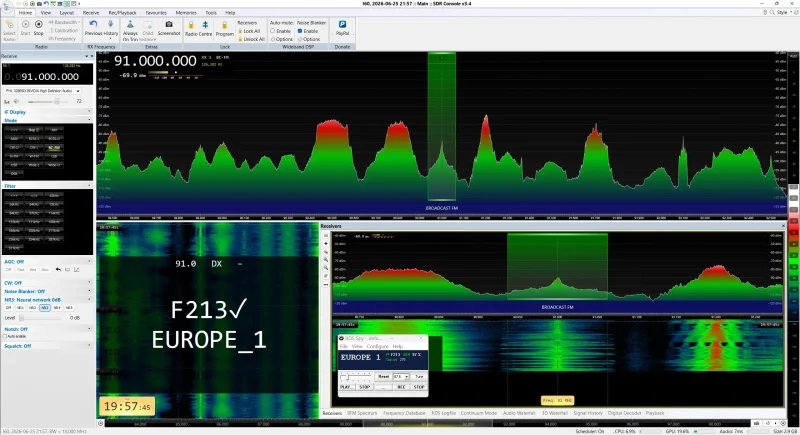Image resolution: width=800 pixels, height=435 pixels.
Task: Click Lock All receivers
Action: click(x=249, y=31)
